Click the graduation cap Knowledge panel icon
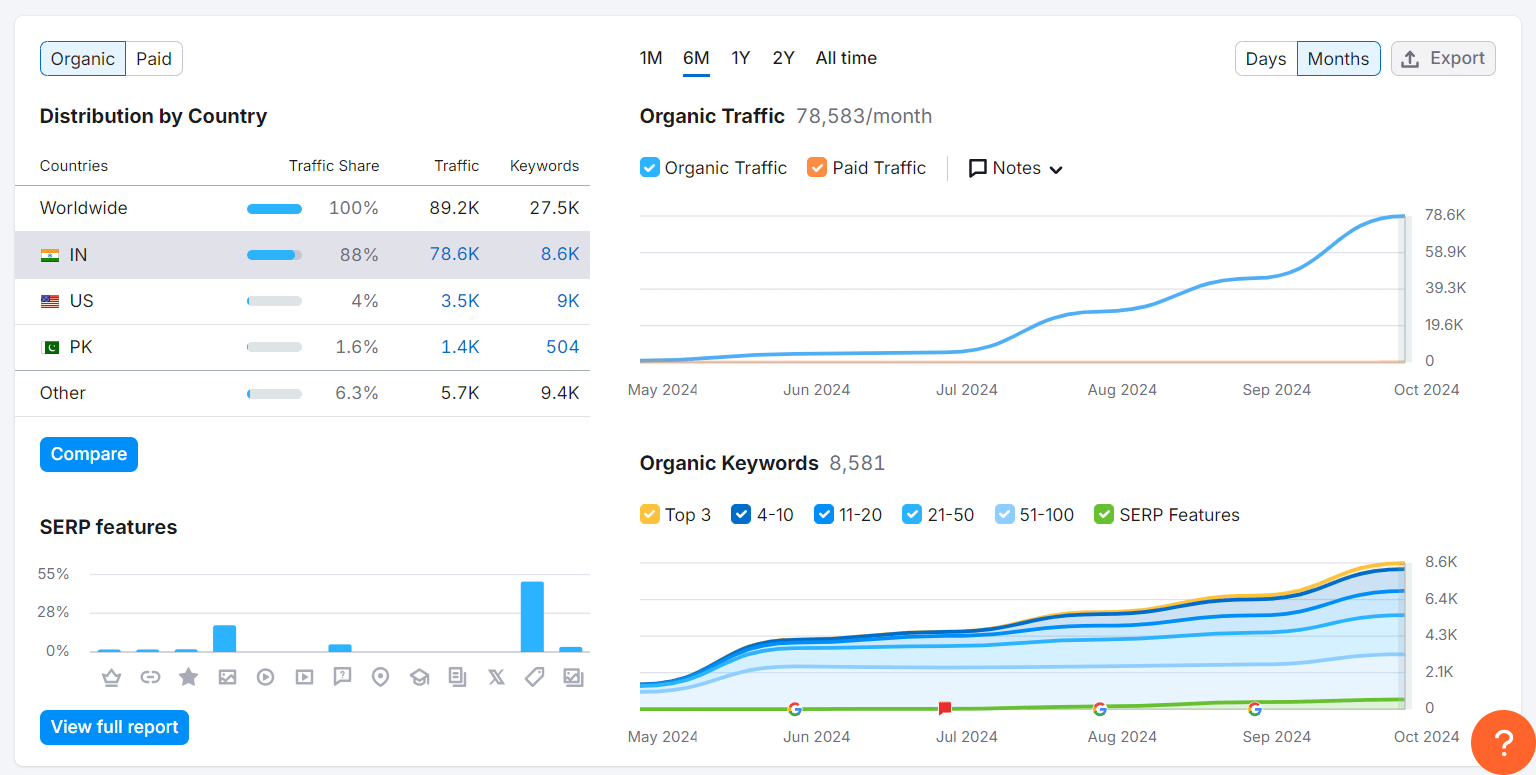This screenshot has height=775, width=1536. coord(419,678)
